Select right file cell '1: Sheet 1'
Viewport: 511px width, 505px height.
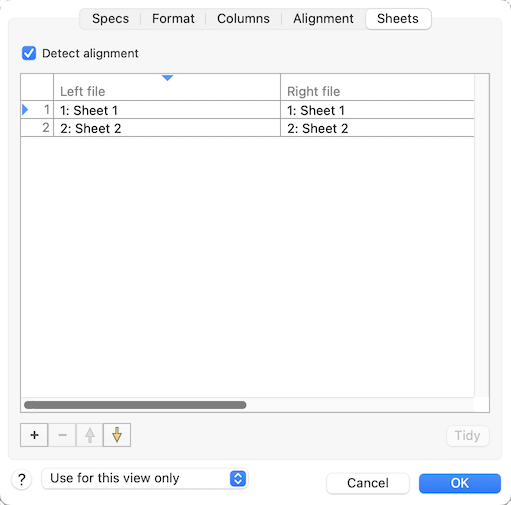(377, 110)
